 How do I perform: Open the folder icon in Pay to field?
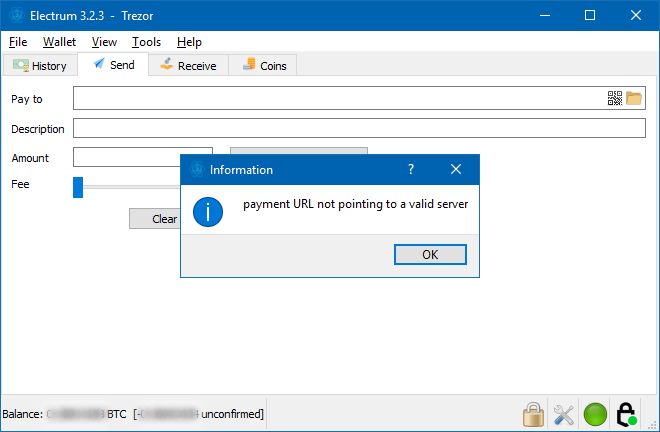(633, 98)
